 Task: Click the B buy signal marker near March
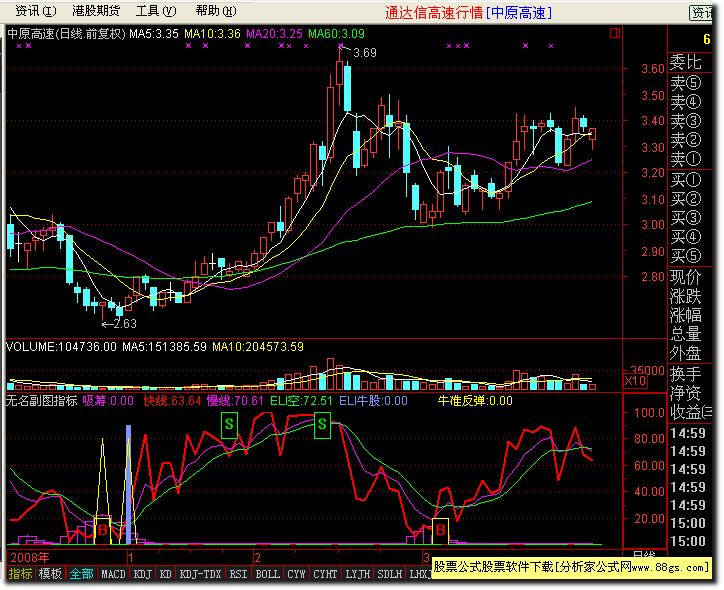click(440, 530)
